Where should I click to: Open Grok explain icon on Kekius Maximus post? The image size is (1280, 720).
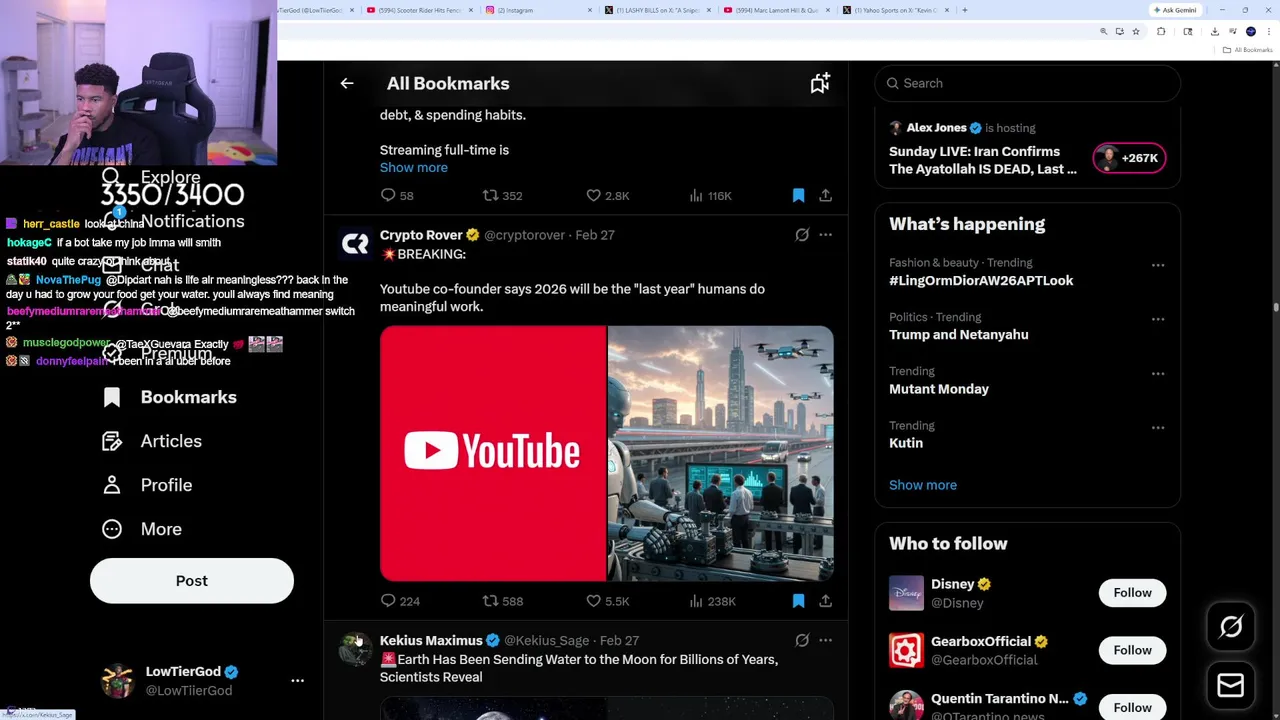pos(802,640)
